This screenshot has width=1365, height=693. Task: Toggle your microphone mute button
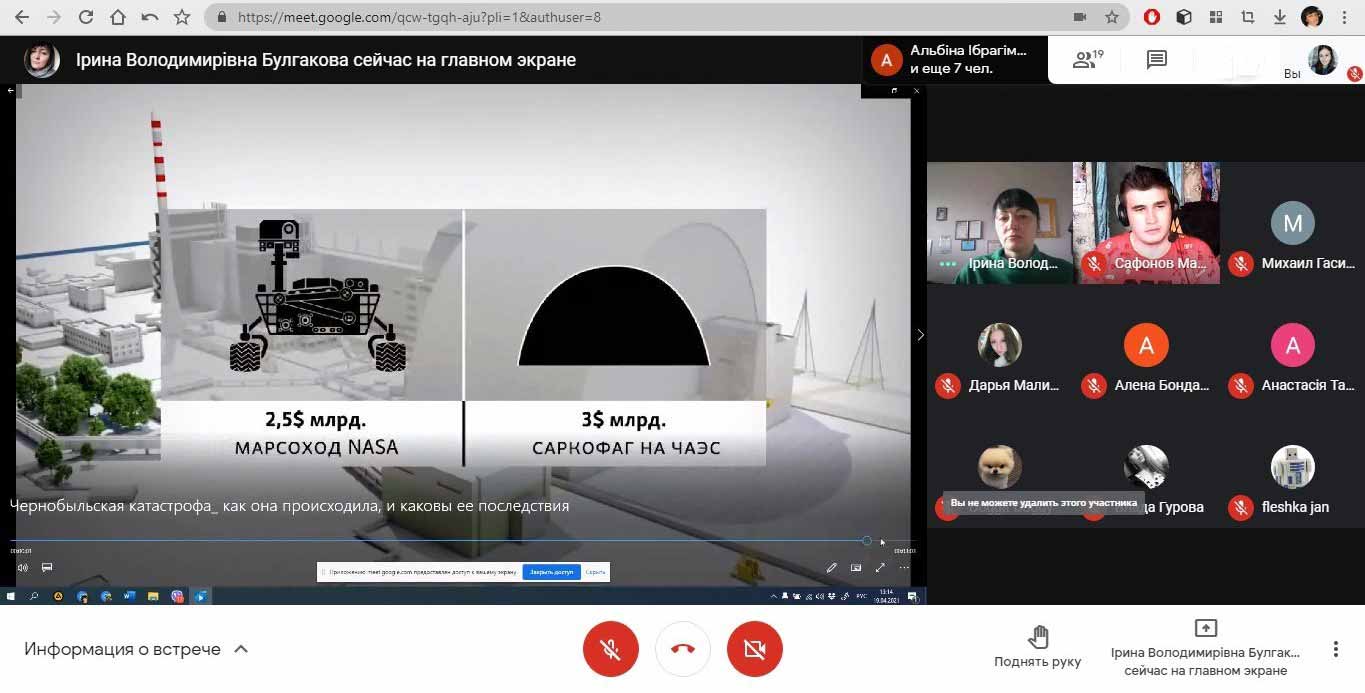pos(611,649)
